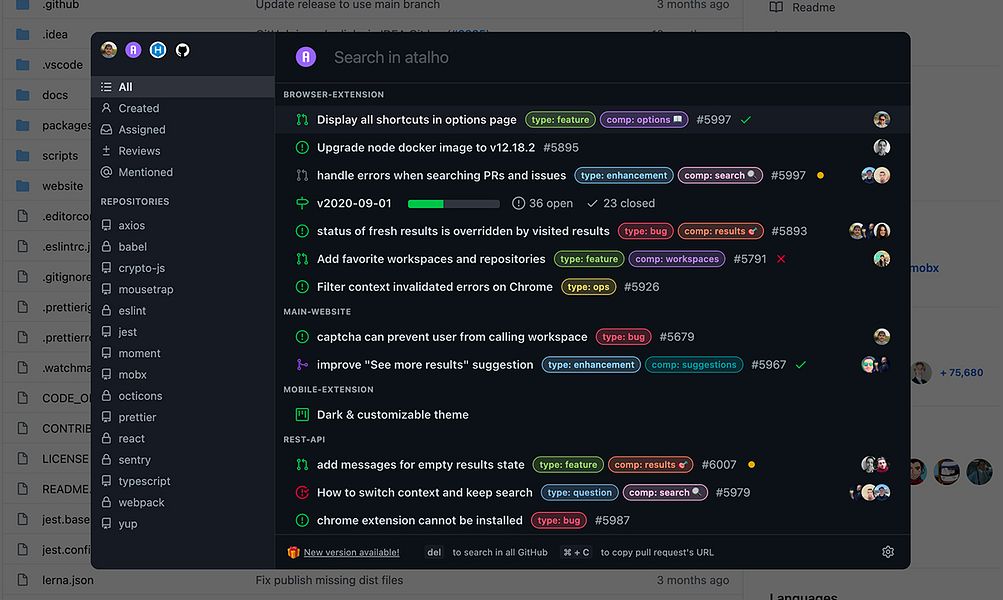The height and width of the screenshot is (600, 1003).
Task: Click the GitHub octocat icon
Action: [x=182, y=50]
